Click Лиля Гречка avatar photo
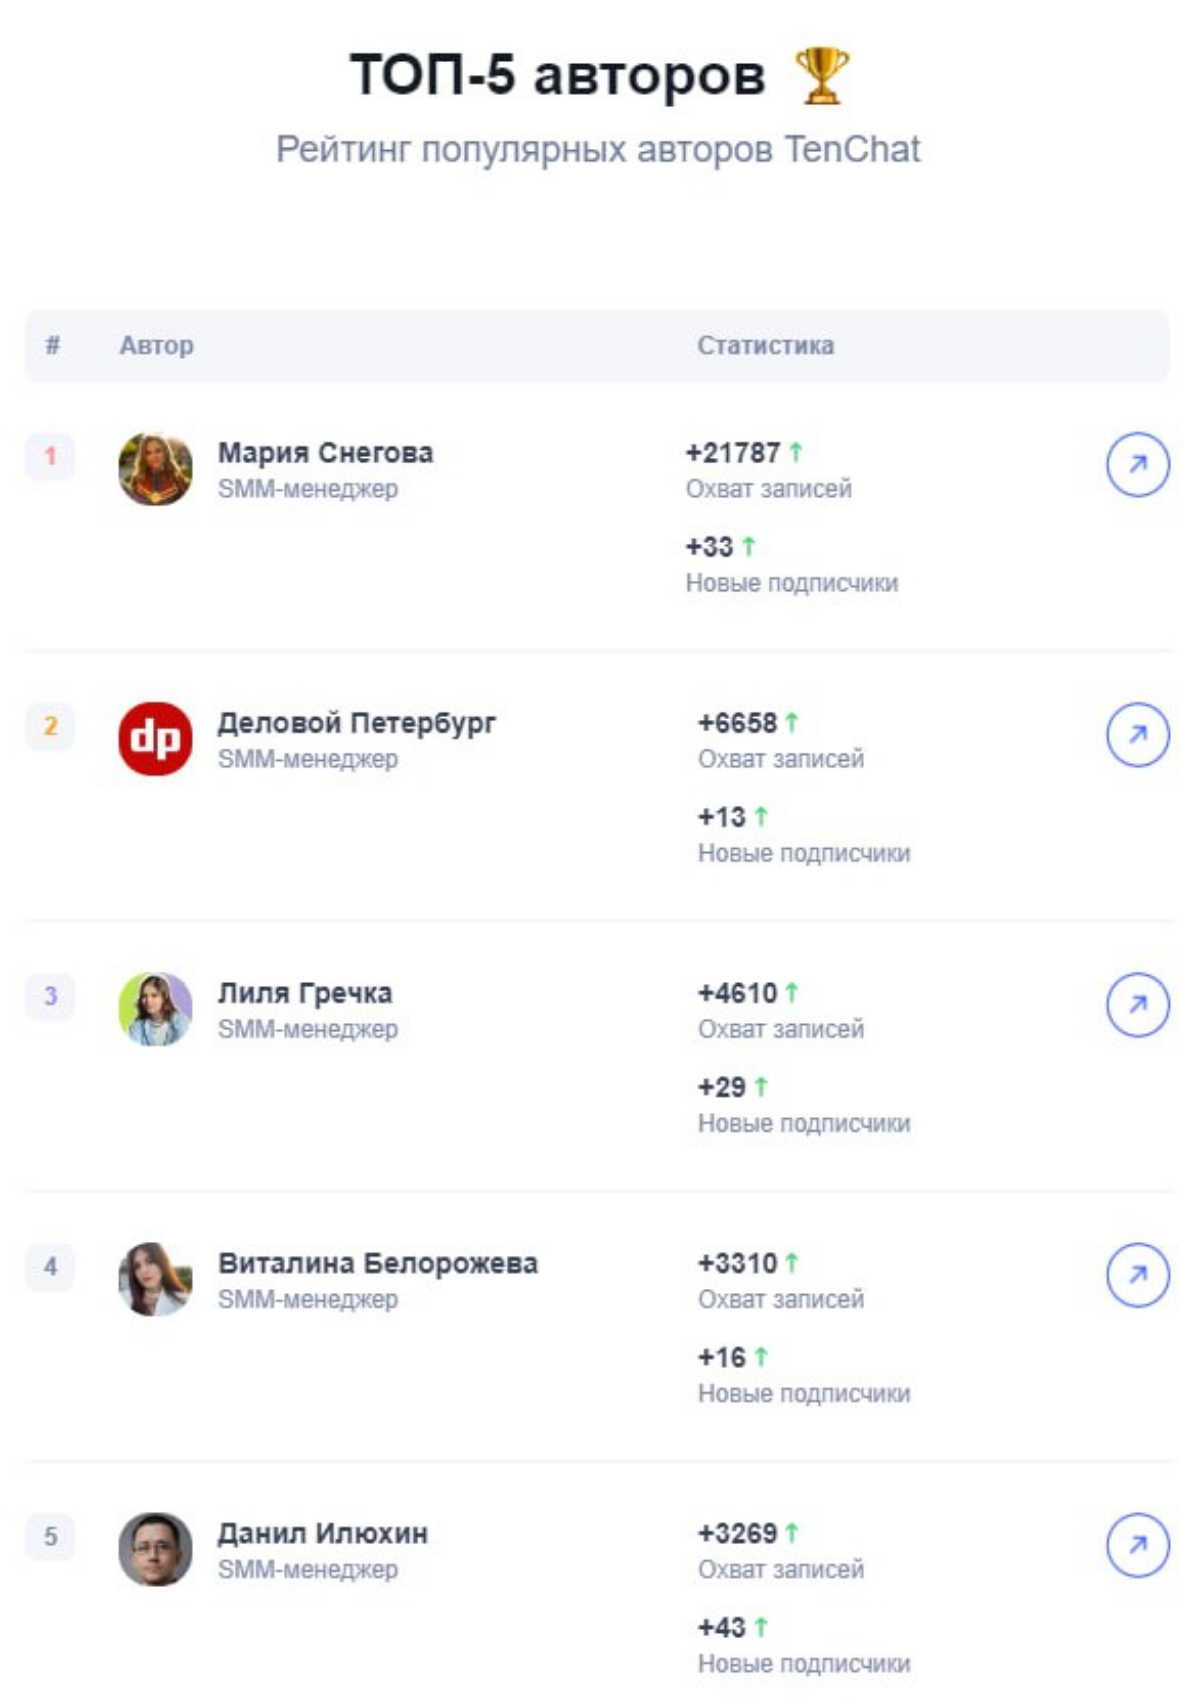Image resolution: width=1199 pixels, height=1705 pixels. 155,1009
